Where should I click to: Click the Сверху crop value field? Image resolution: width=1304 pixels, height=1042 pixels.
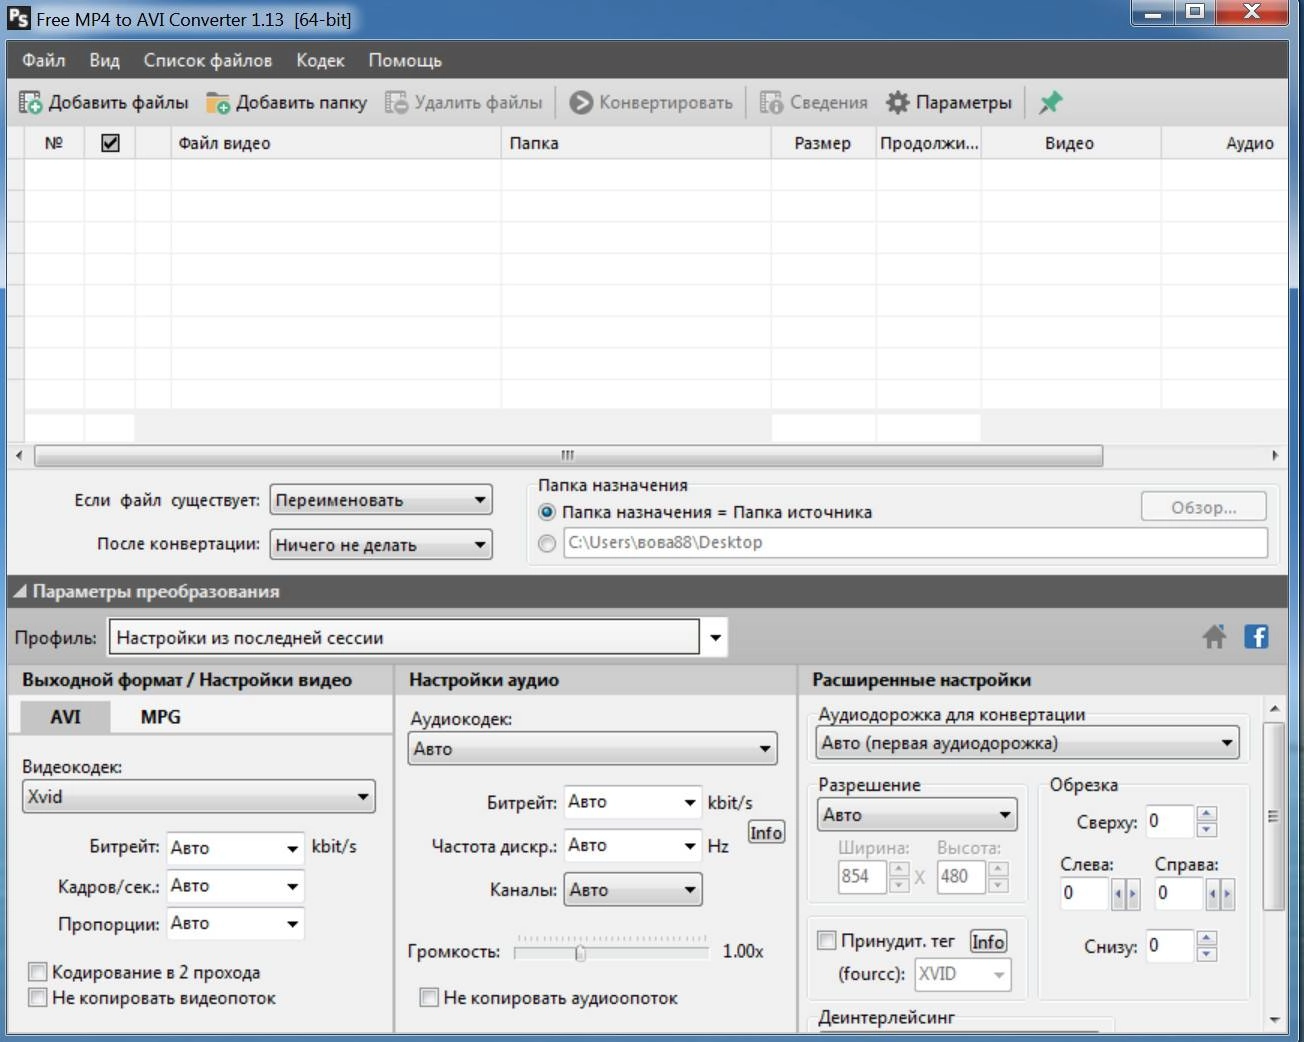pyautogui.click(x=1169, y=822)
